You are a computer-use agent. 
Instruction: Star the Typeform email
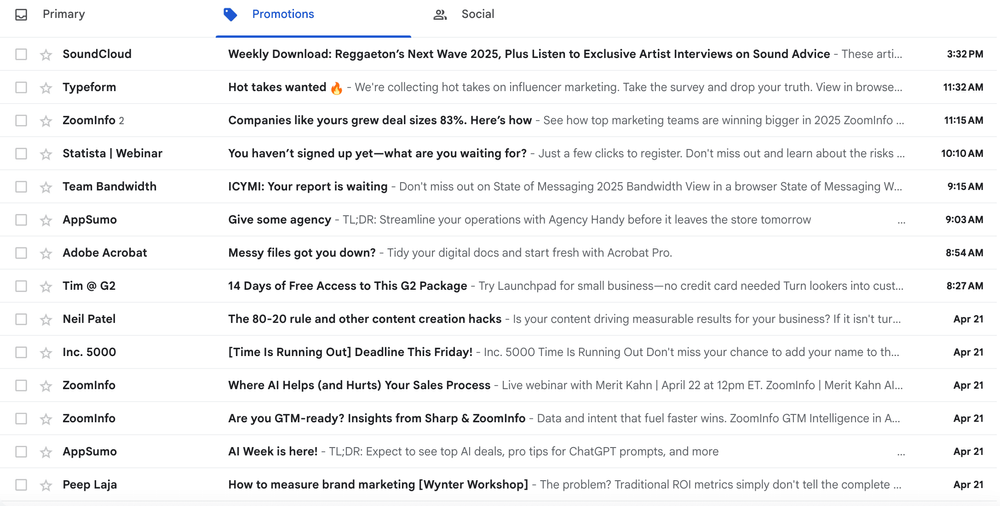point(46,87)
